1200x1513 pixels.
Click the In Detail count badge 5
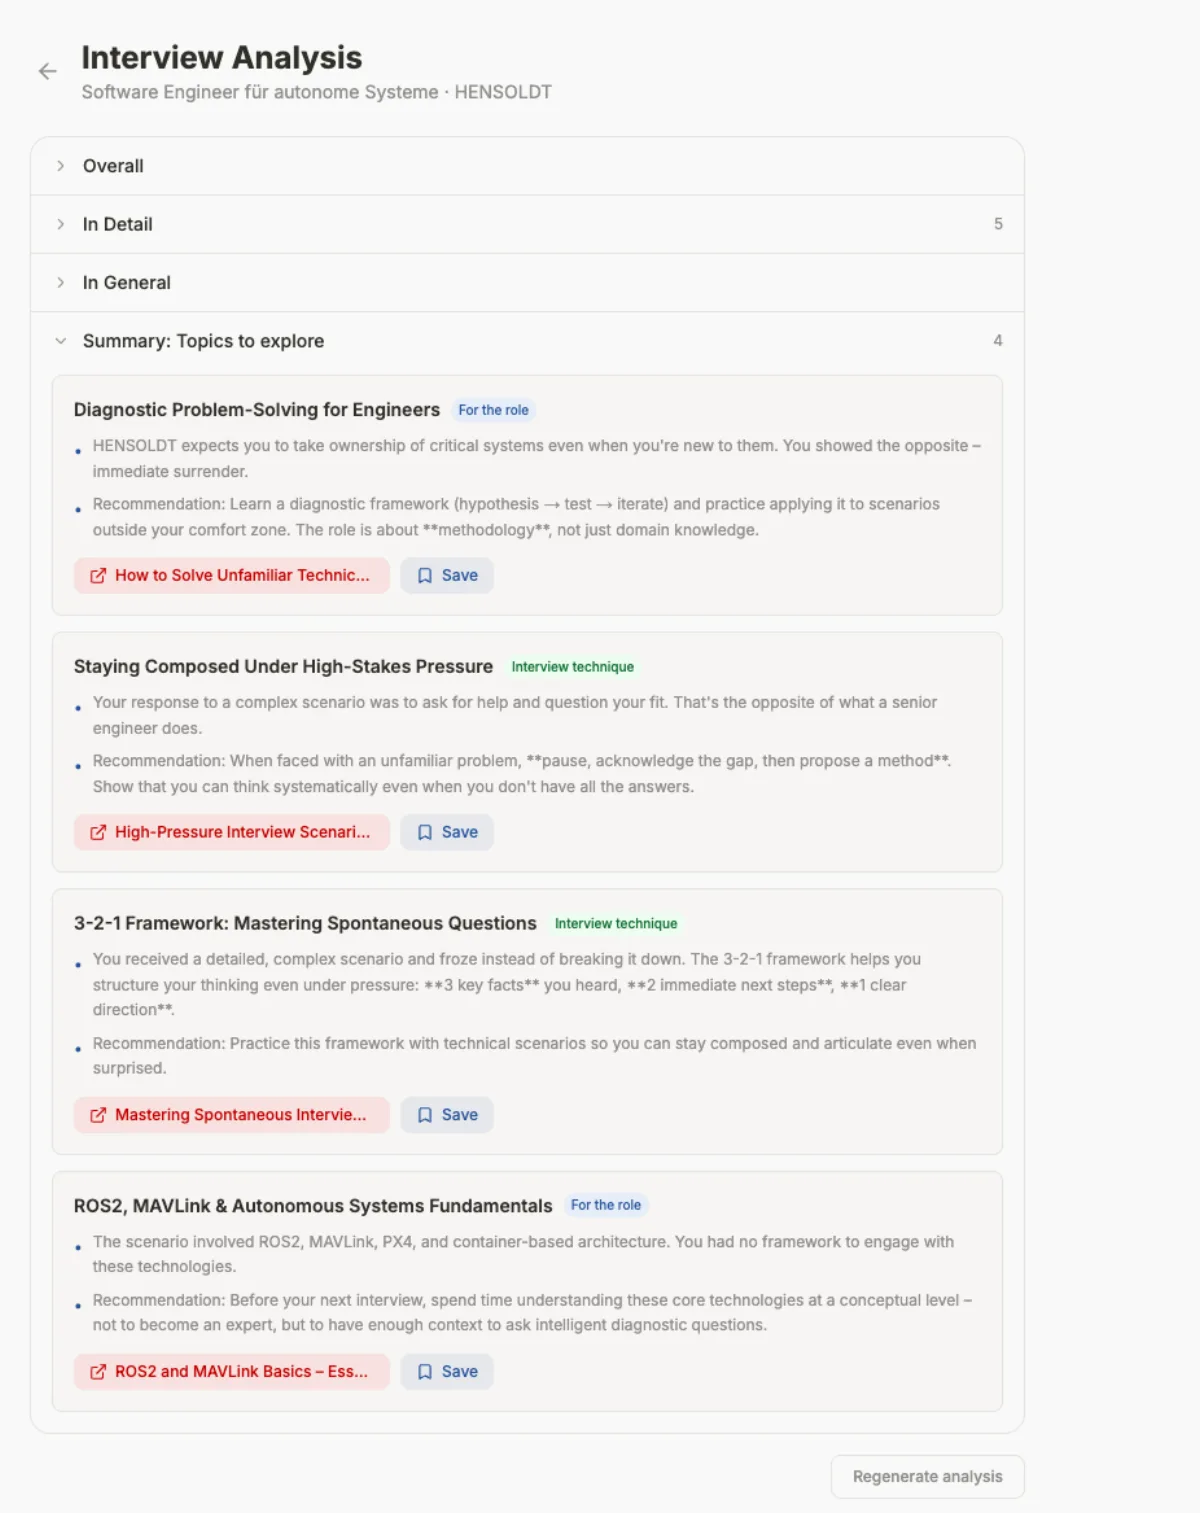(998, 224)
